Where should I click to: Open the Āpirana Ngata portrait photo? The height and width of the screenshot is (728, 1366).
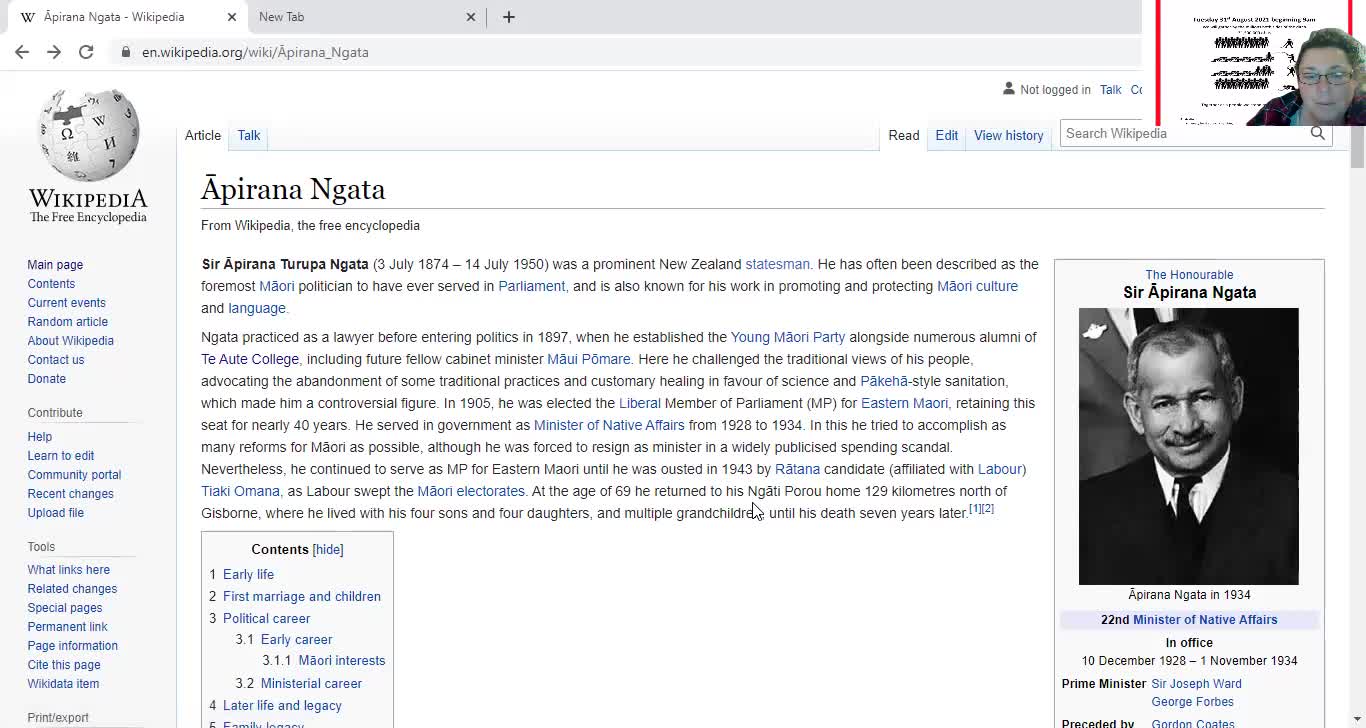click(x=1188, y=446)
